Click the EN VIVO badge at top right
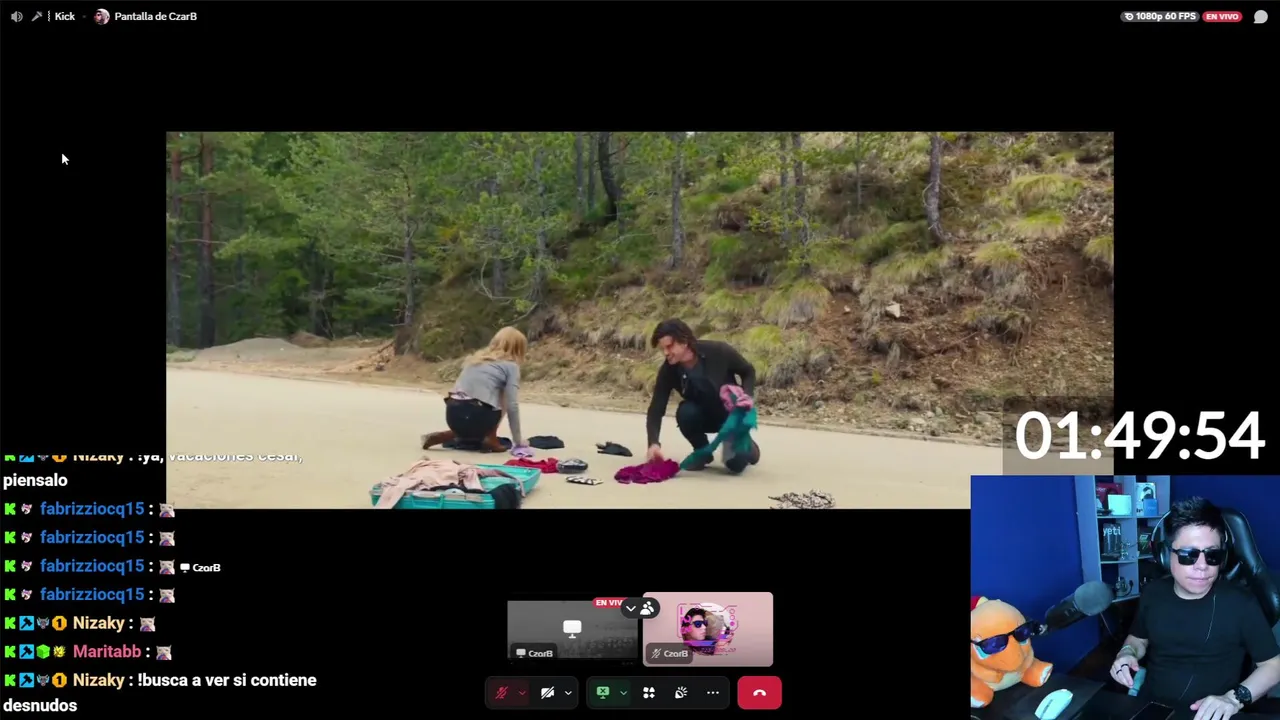The image size is (1280, 720). coord(1222,16)
